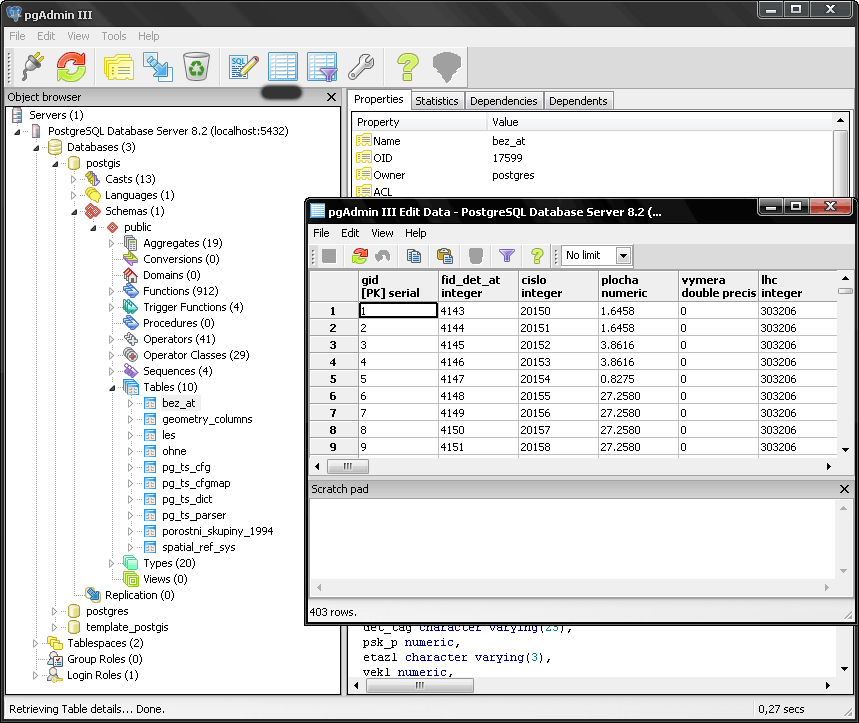Image resolution: width=859 pixels, height=723 pixels.
Task: Click the create new object toolbar icon
Action: (158, 67)
